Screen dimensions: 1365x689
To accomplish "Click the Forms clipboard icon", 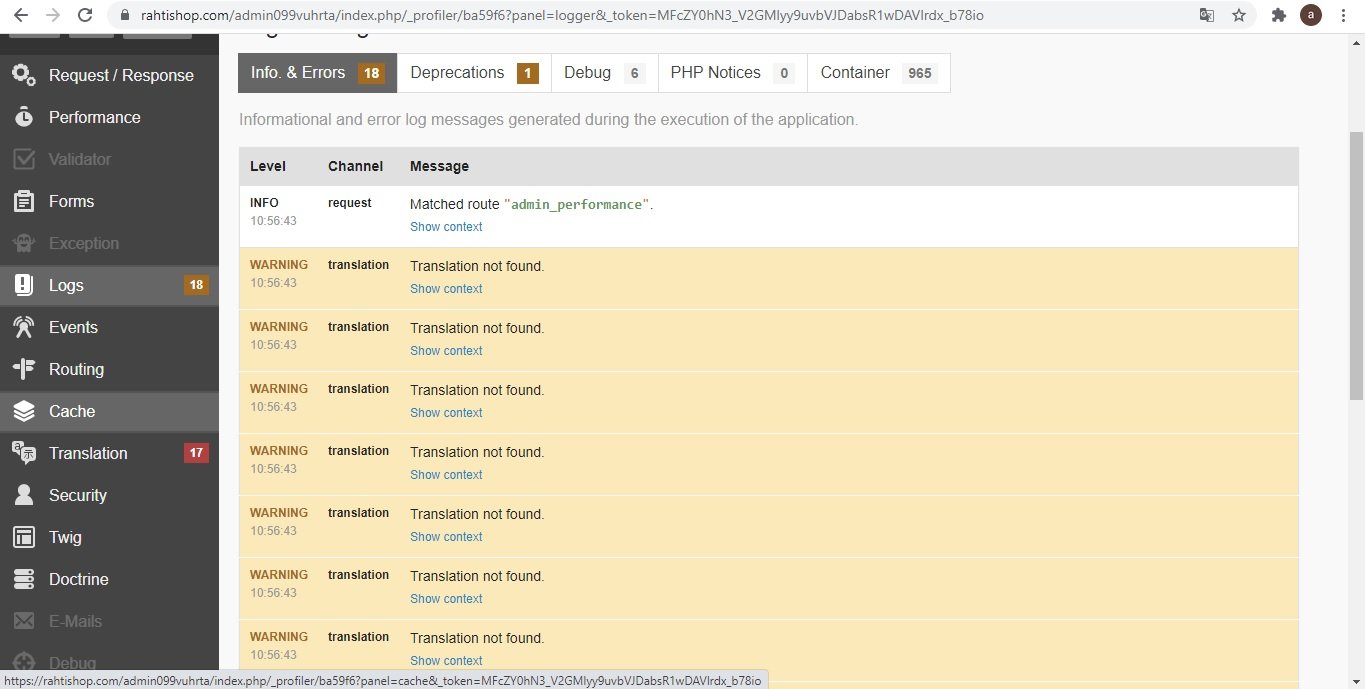I will click(x=24, y=201).
